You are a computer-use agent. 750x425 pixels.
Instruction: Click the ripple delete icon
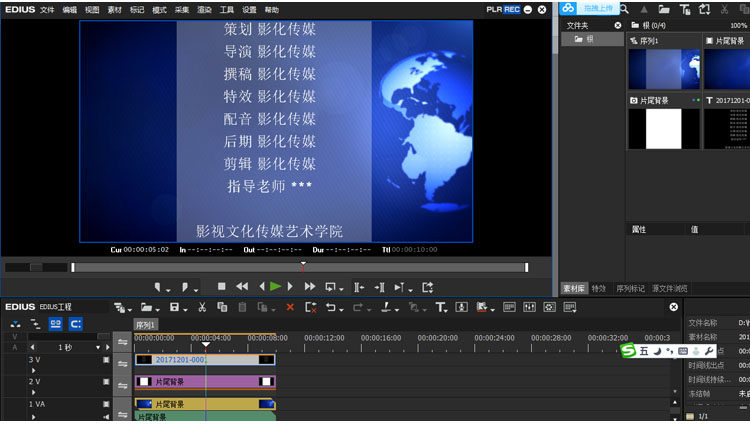[310, 307]
